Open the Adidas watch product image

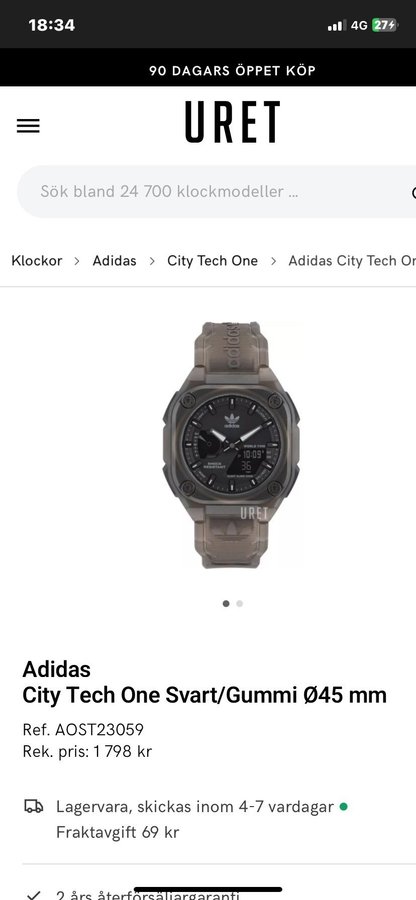point(231,445)
